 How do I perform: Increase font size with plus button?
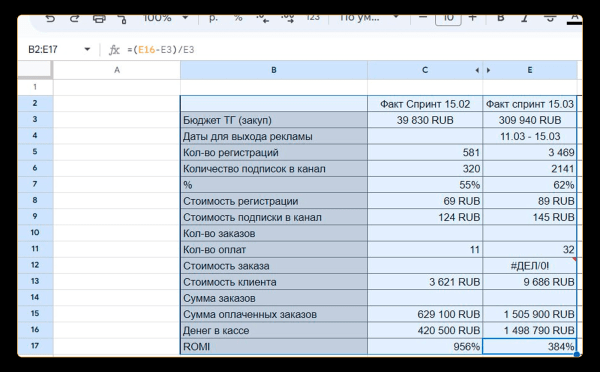[473, 18]
